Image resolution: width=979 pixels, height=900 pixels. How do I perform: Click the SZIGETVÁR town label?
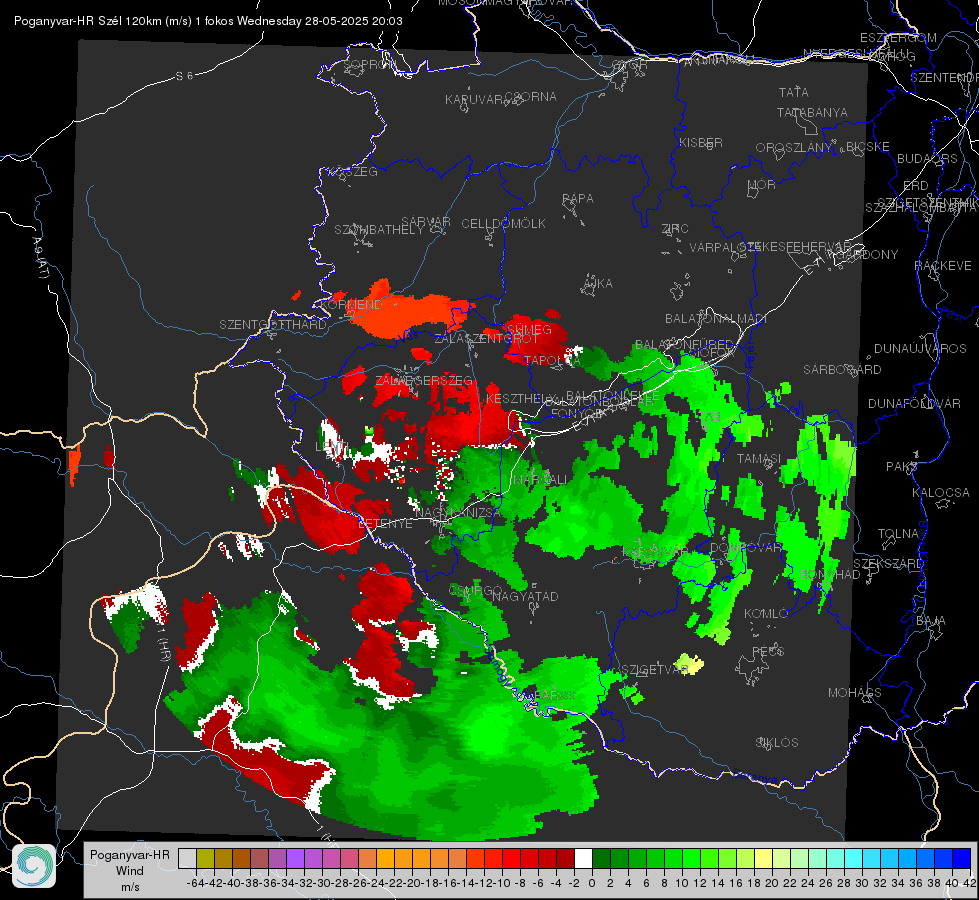tap(655, 670)
